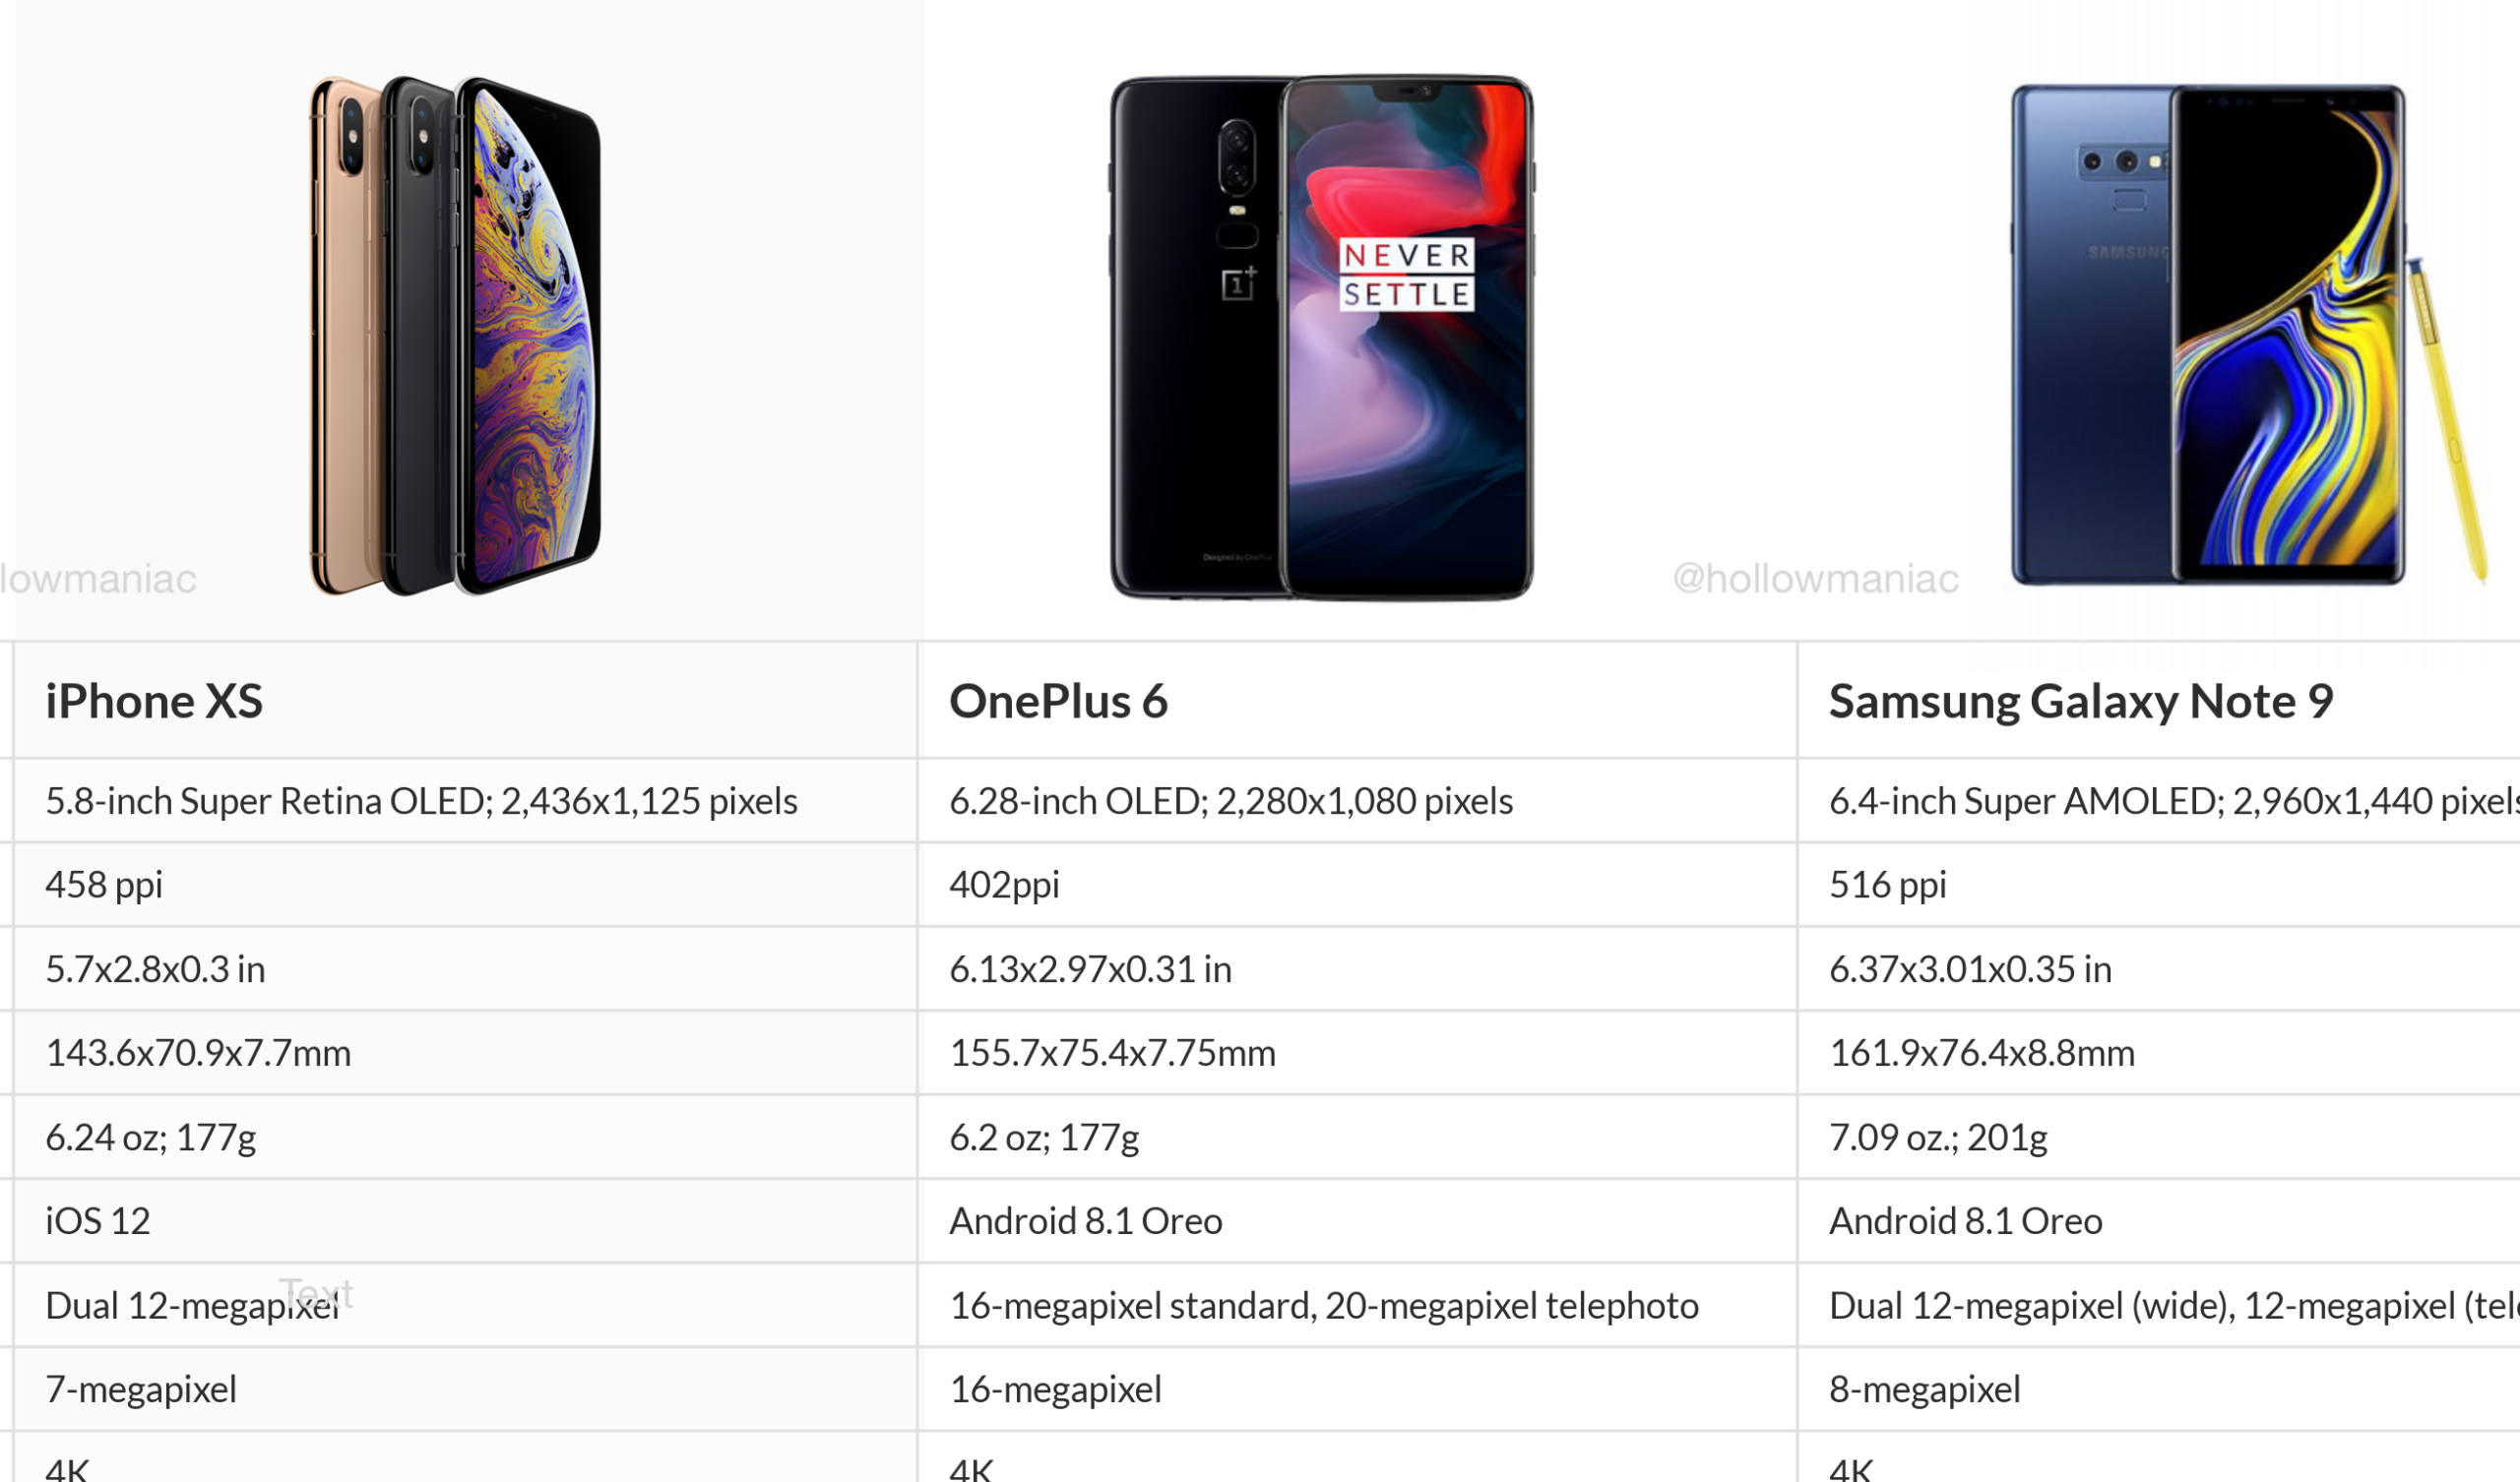Click the iOS 12 cell
The image size is (2520, 1482).
pyautogui.click(x=98, y=1221)
